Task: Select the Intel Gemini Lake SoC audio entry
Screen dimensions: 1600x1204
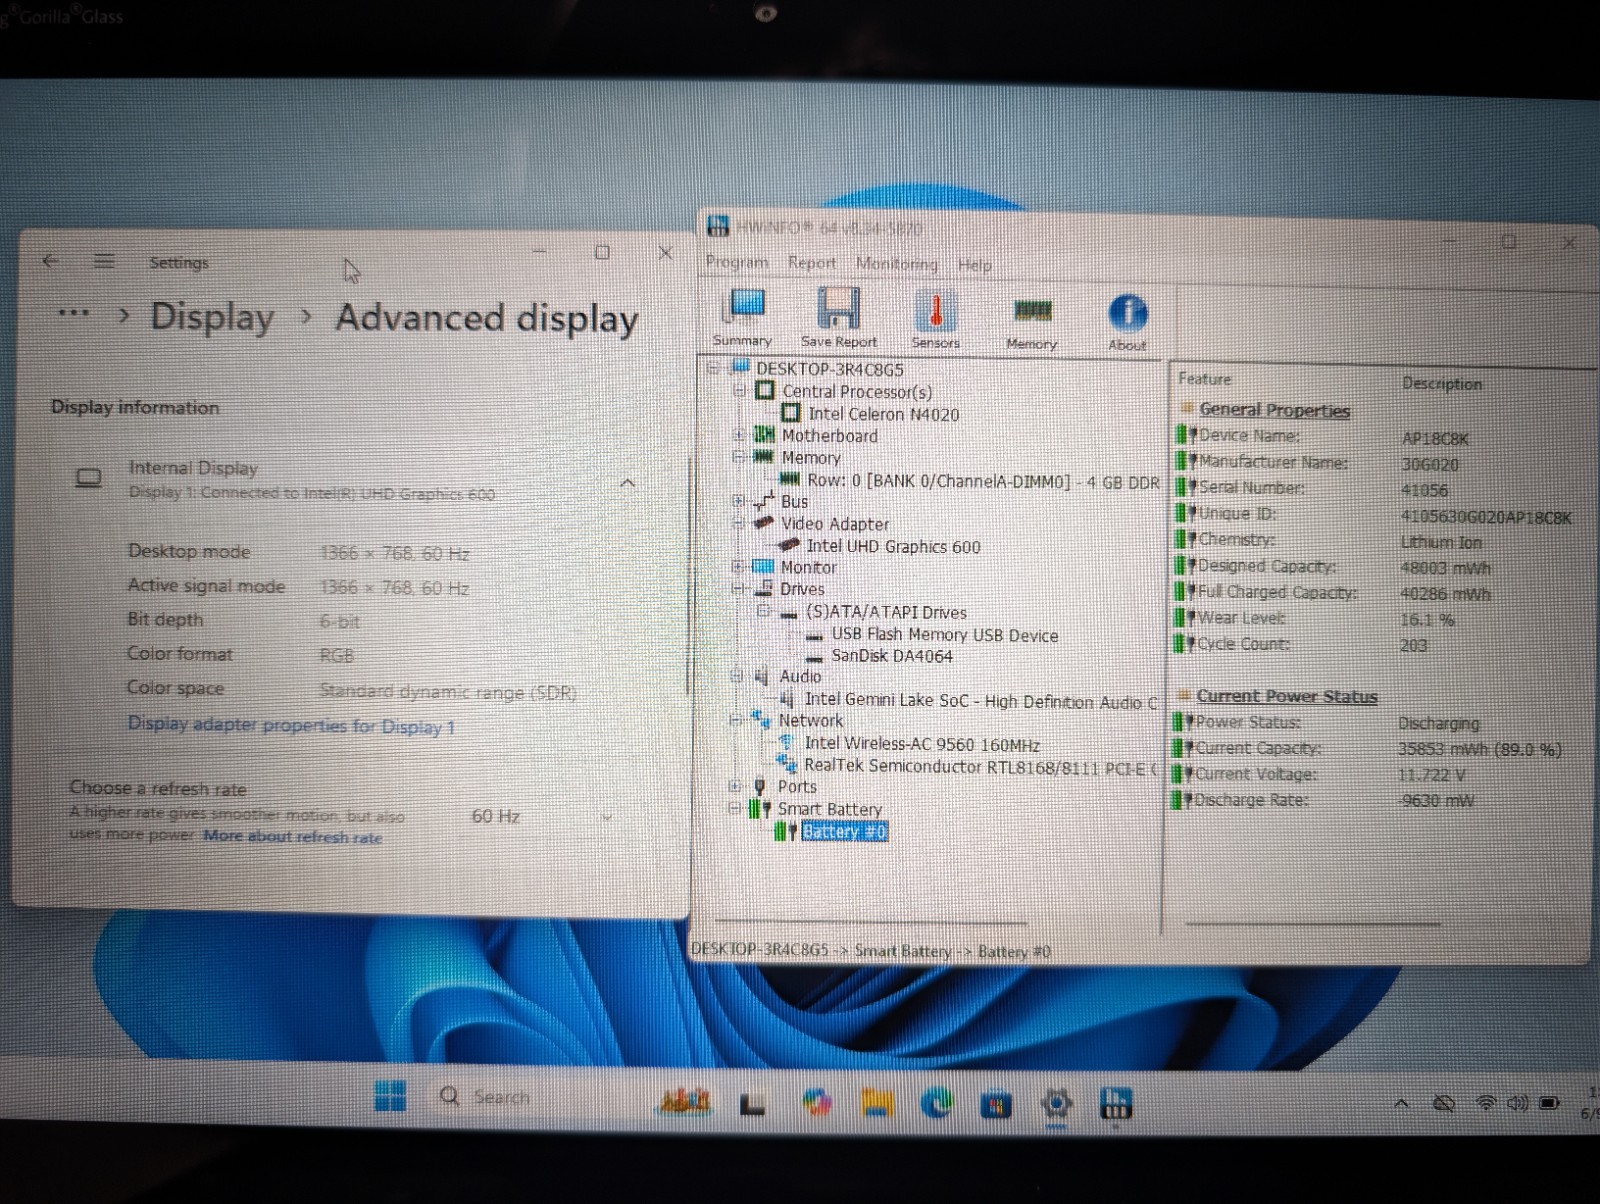Action: coord(980,701)
